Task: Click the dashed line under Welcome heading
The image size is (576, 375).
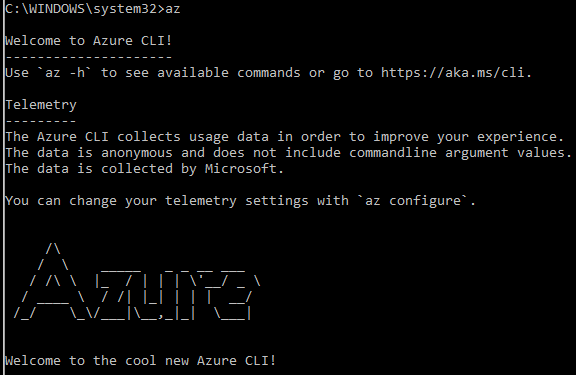Action: pos(89,57)
